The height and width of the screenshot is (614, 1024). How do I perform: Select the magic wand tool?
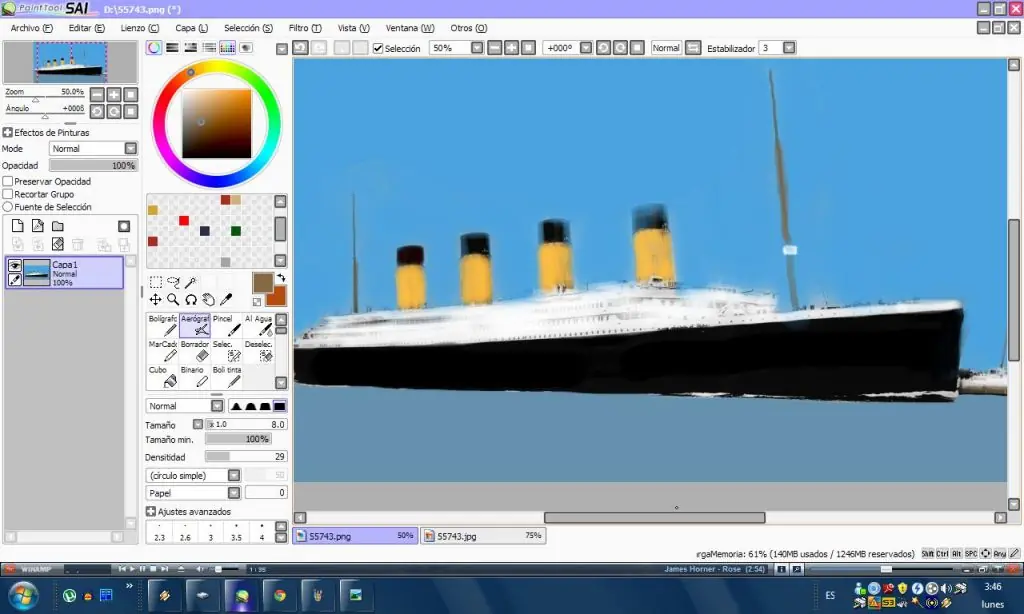tap(191, 282)
